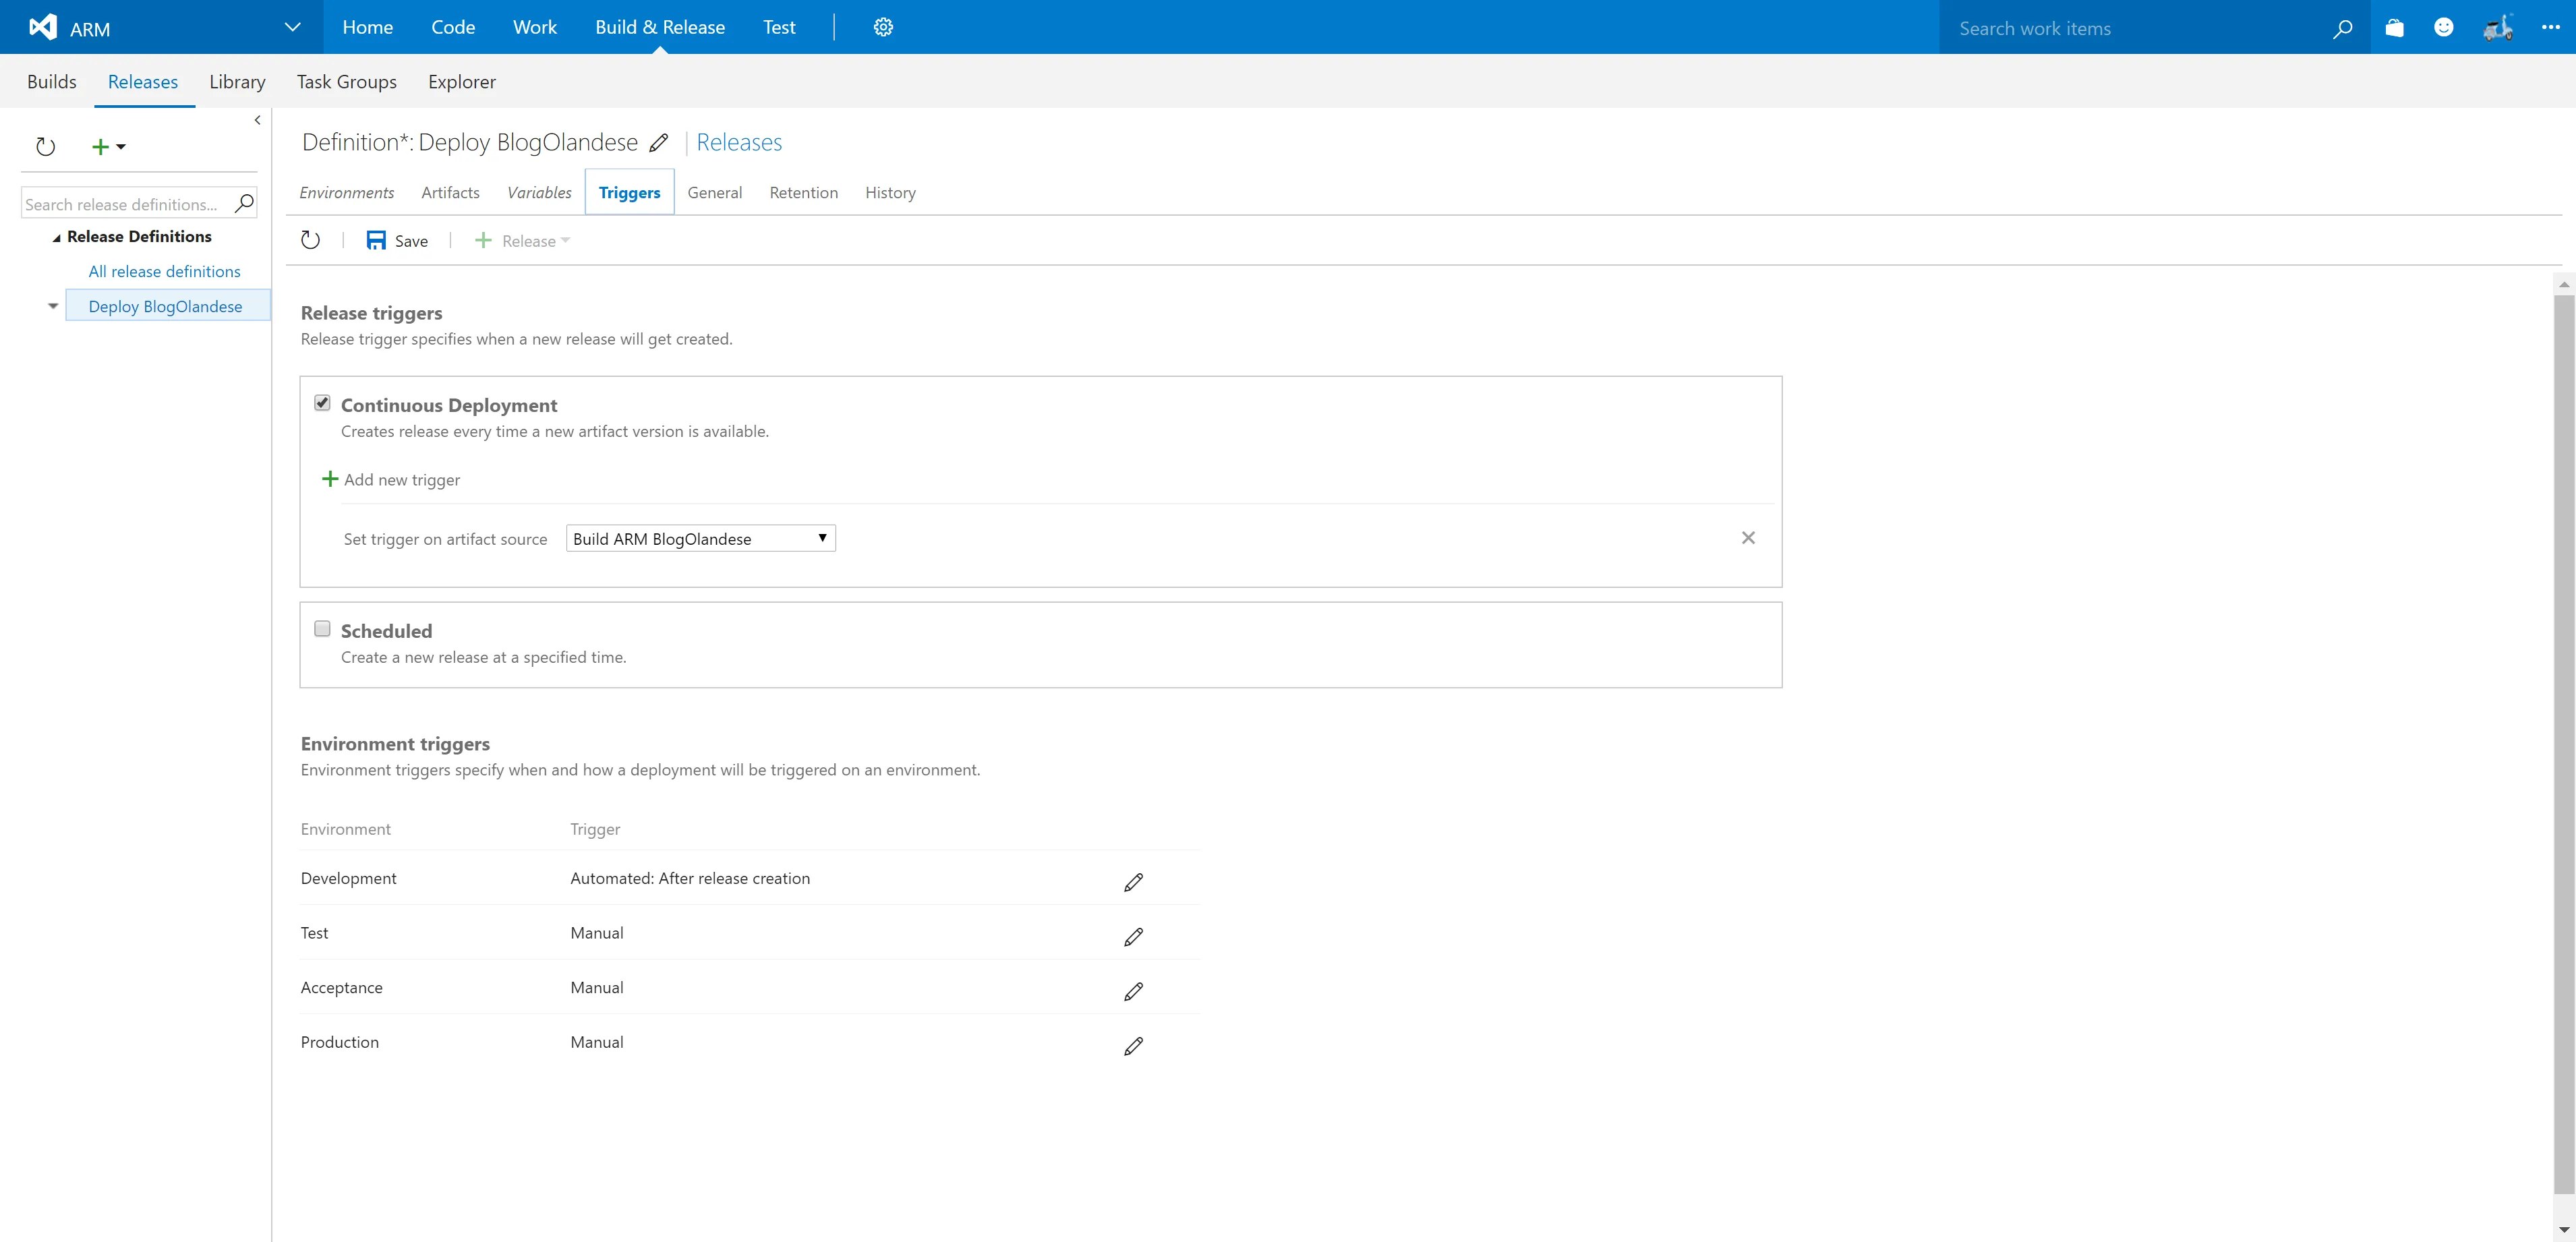This screenshot has height=1242, width=2576.
Task: Select the Releases sub-hub tab
Action: [143, 82]
